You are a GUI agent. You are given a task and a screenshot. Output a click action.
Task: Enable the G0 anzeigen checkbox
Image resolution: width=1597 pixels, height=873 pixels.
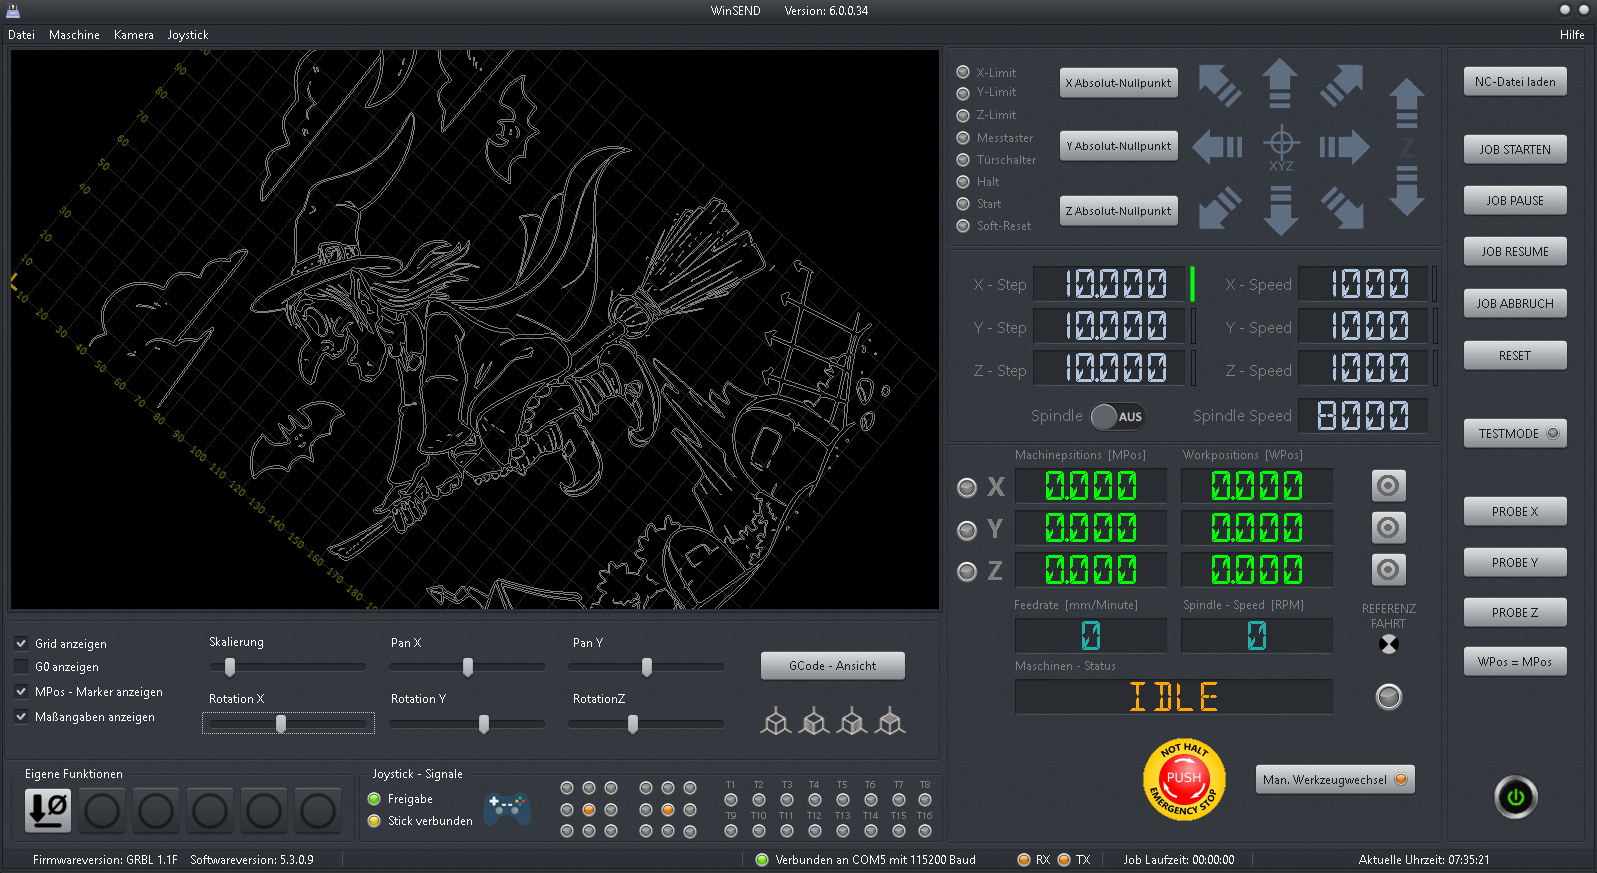click(x=21, y=667)
